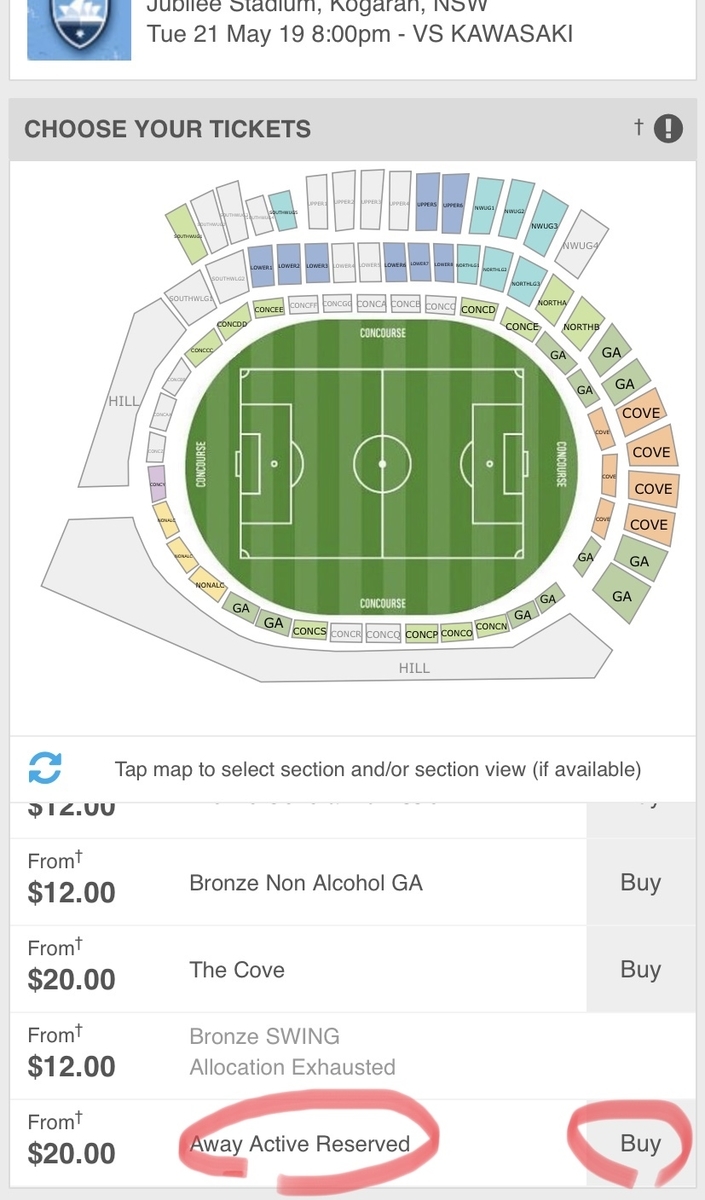Select the CONCP section on map
This screenshot has height=1200, width=705.
422,634
